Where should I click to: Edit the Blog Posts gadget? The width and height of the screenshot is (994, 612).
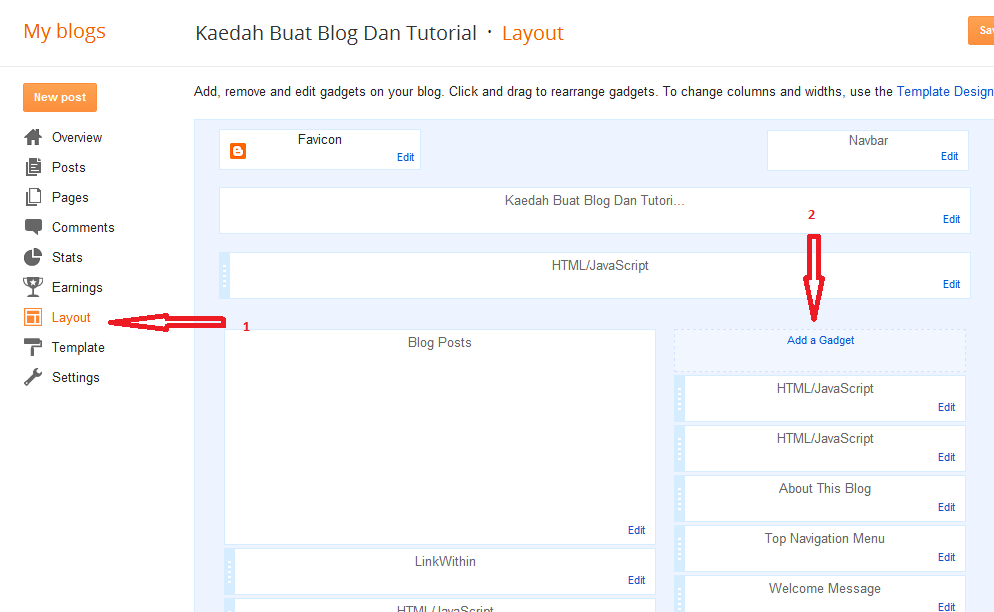click(636, 530)
